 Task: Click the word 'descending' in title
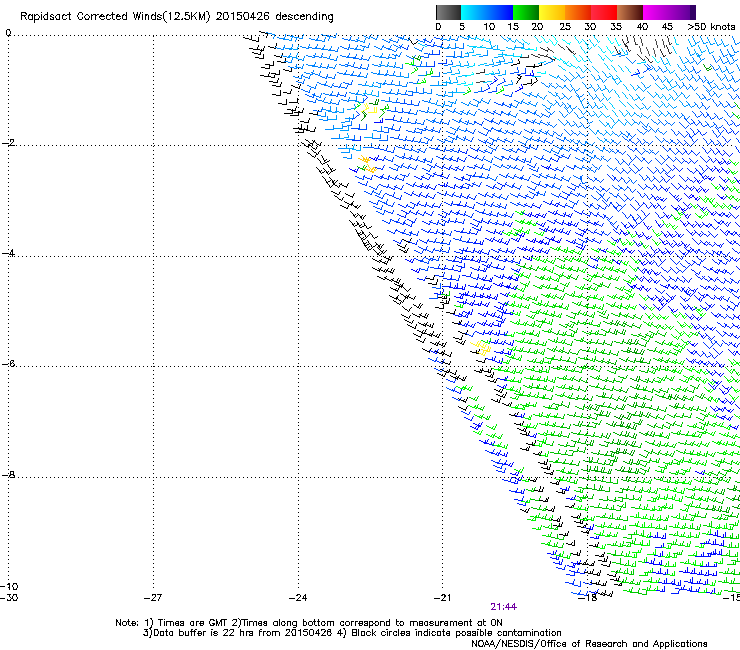(x=304, y=17)
